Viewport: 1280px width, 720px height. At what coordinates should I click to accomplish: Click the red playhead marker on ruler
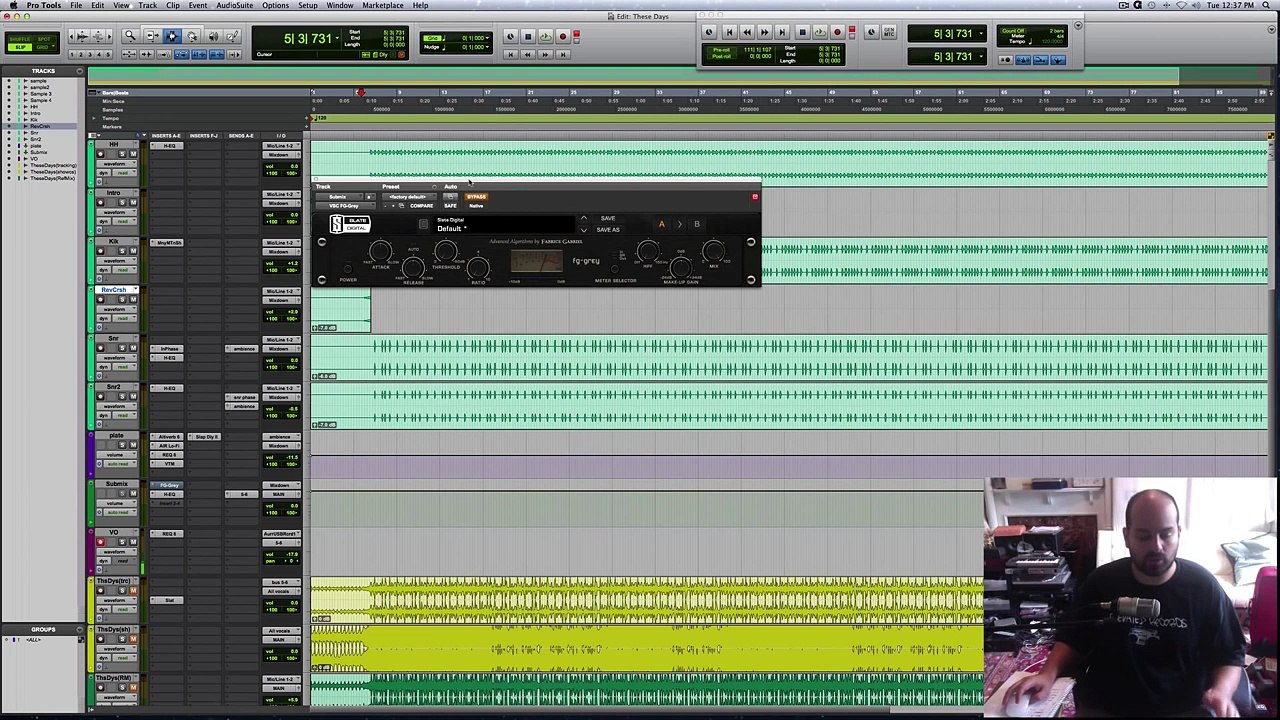[x=360, y=93]
